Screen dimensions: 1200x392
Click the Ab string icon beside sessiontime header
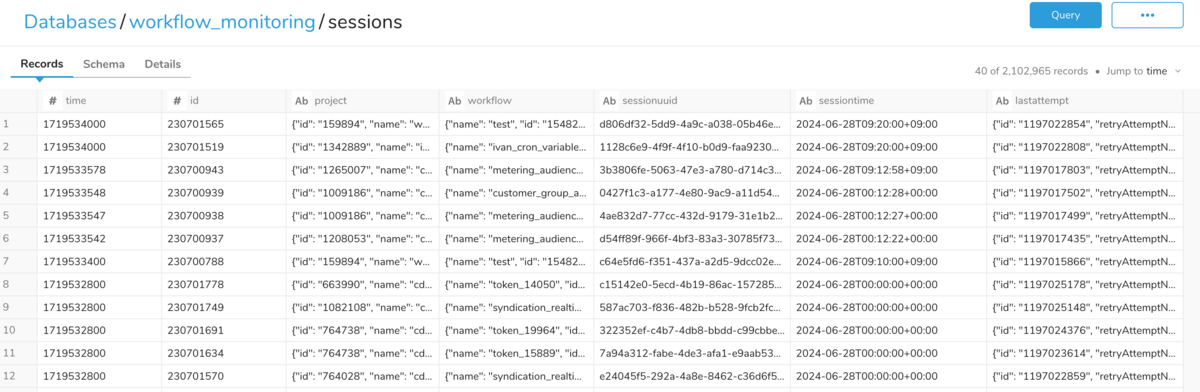point(805,101)
